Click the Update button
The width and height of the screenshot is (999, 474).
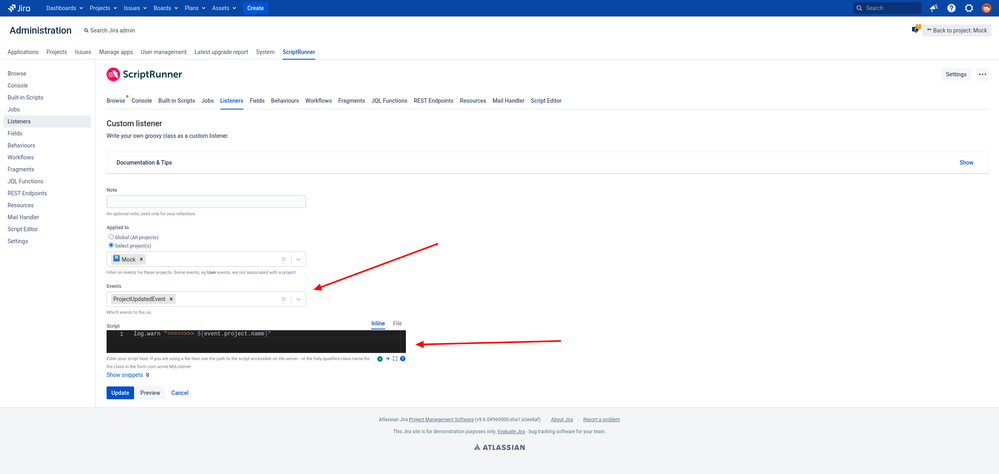tap(120, 393)
